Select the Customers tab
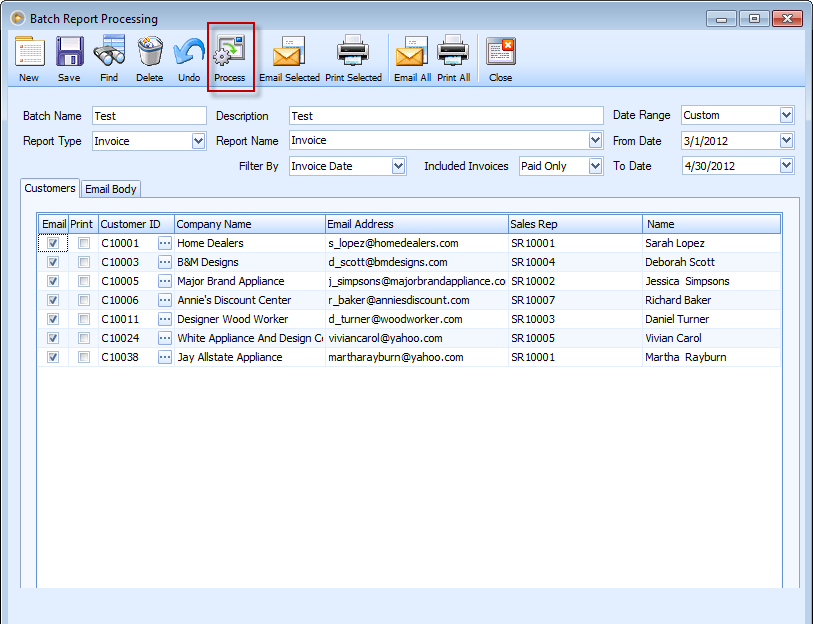This screenshot has width=813, height=624. point(50,188)
